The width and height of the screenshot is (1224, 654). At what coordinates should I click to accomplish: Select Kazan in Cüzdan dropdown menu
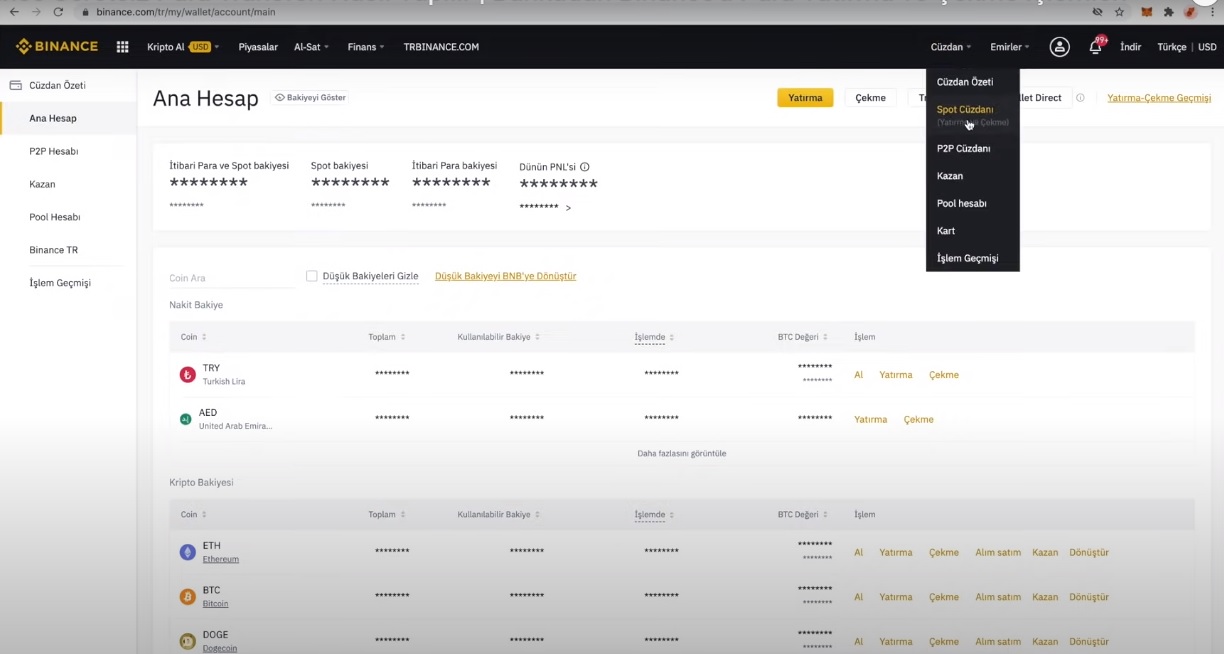click(x=950, y=176)
